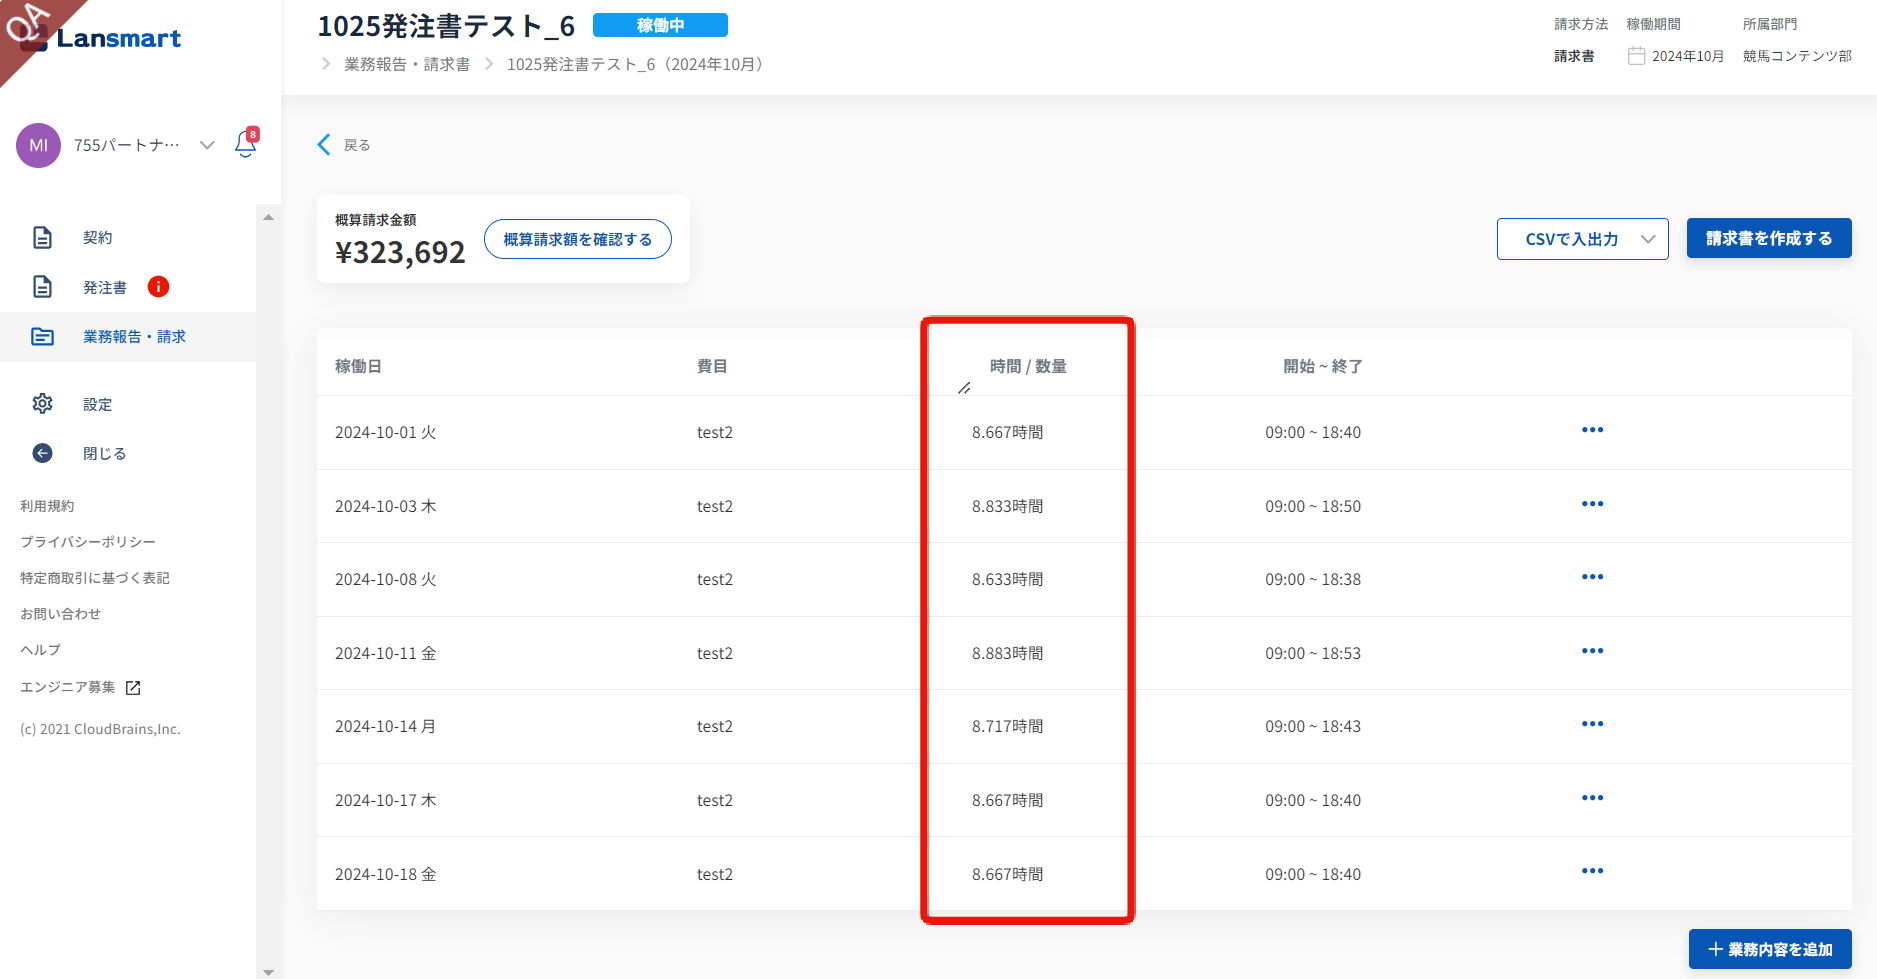Screen dimensions: 1877x979
Task: Go back with 戻る
Action: pyautogui.click(x=357, y=145)
